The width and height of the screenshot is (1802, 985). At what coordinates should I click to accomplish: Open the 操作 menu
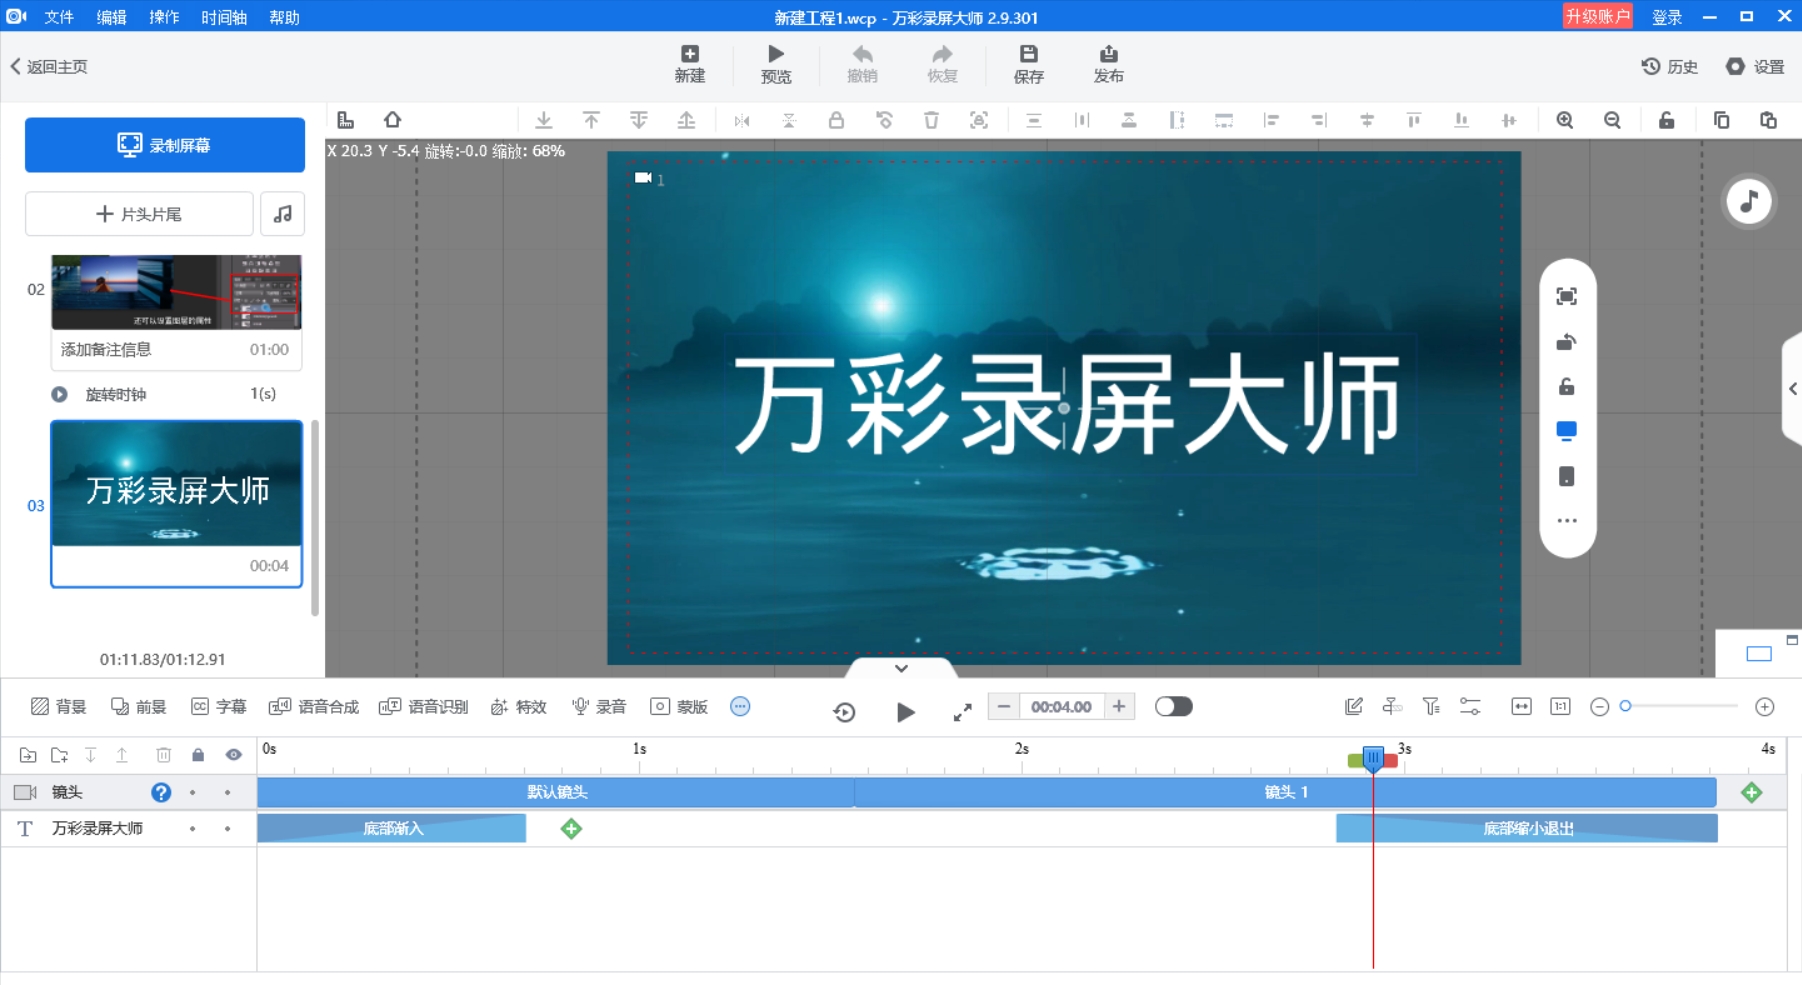[164, 17]
